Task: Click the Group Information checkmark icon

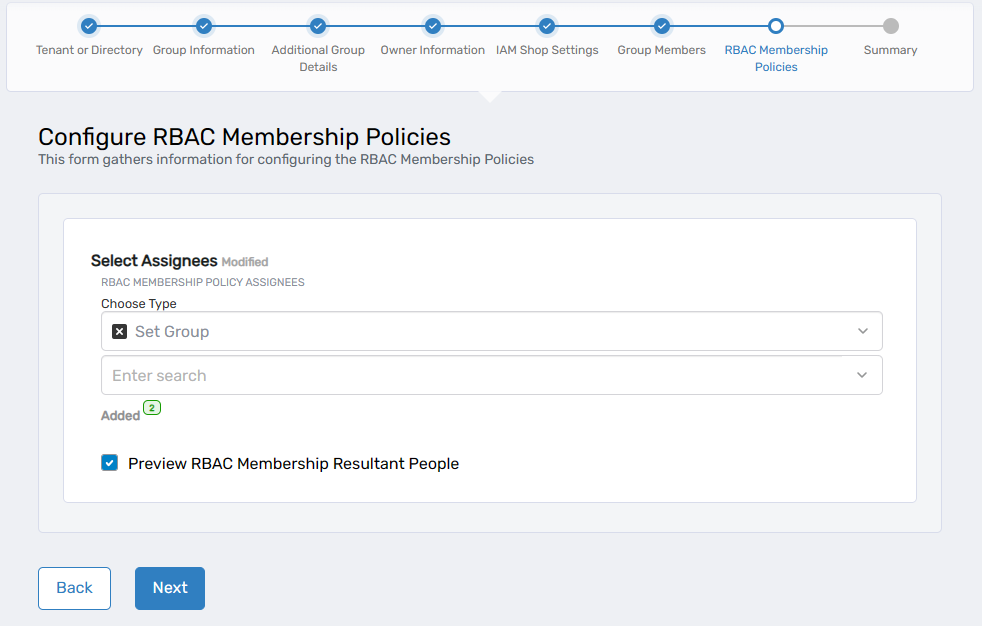Action: pyautogui.click(x=204, y=27)
